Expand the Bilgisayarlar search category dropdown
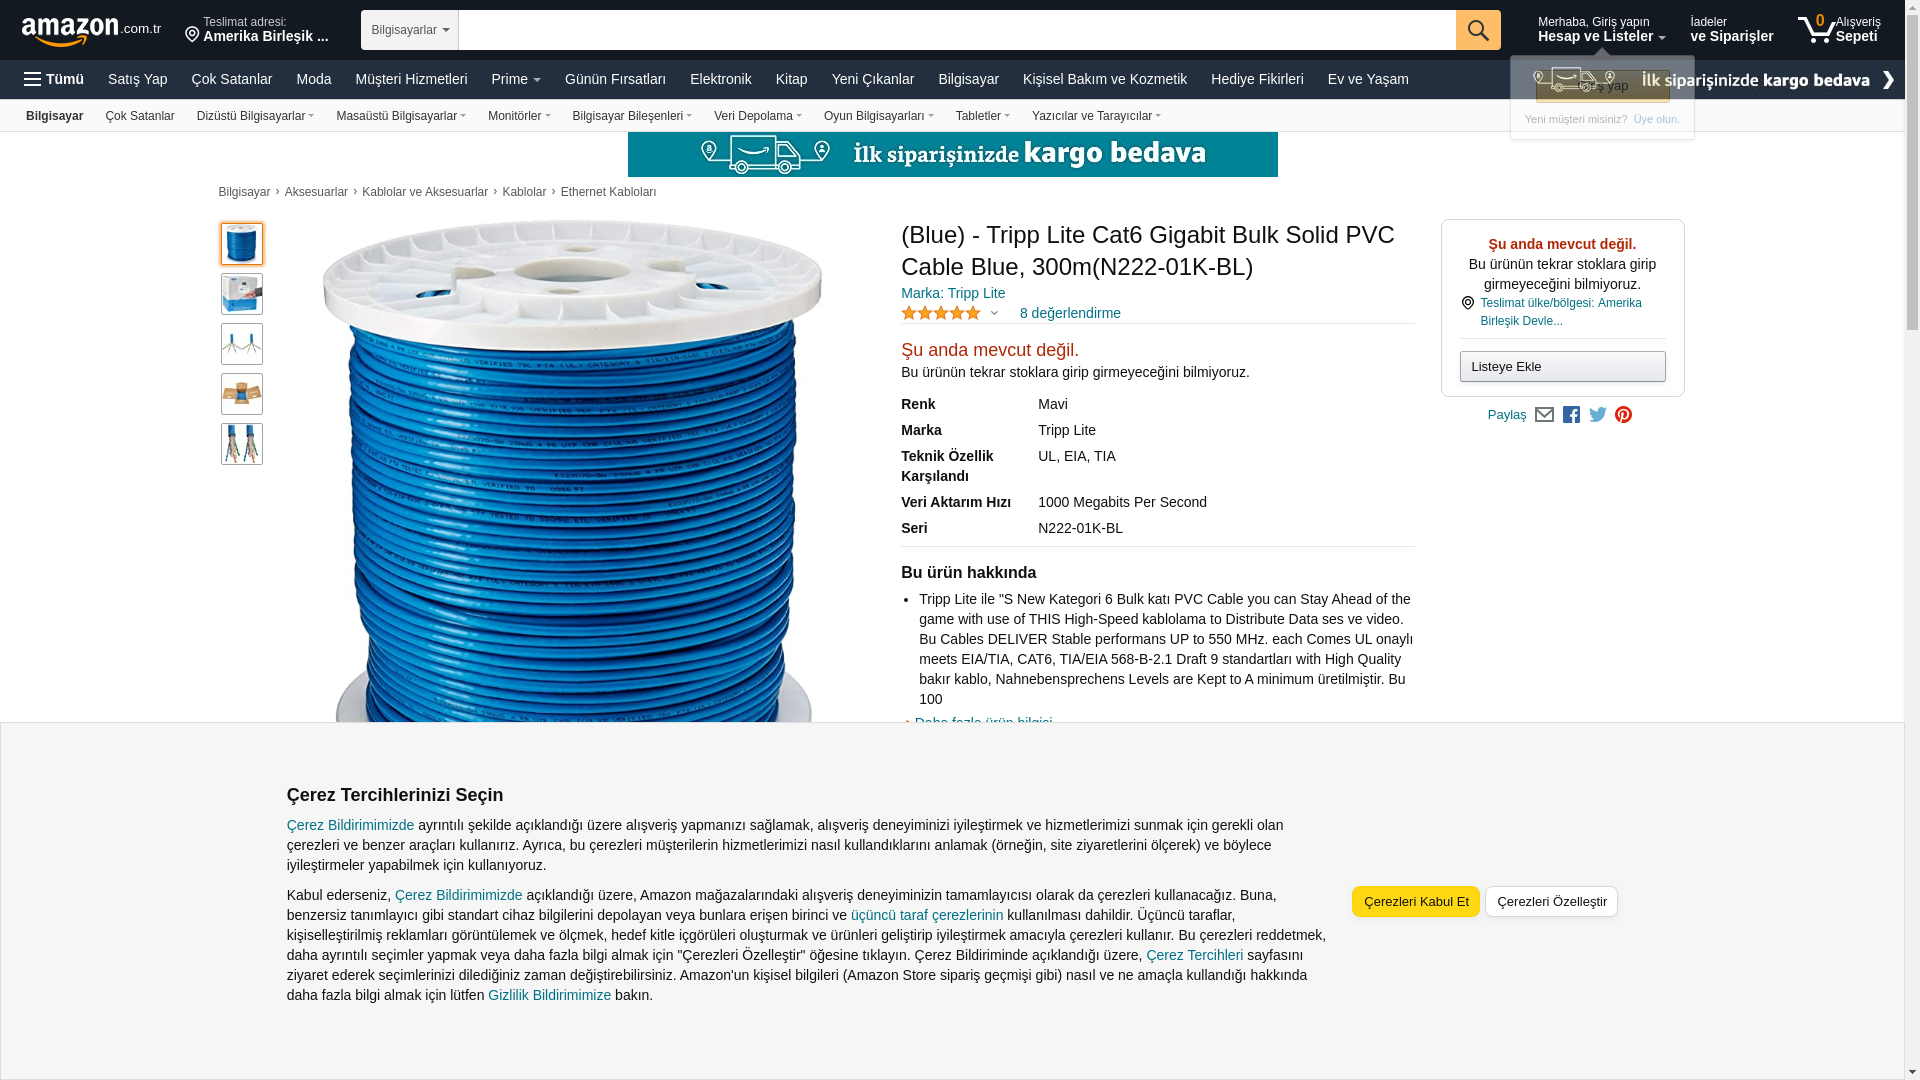The width and height of the screenshot is (1920, 1080). coord(410,30)
